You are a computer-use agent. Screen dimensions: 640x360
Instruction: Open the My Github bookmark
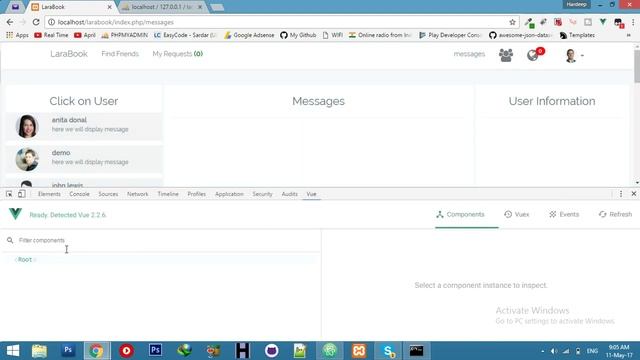click(x=298, y=35)
